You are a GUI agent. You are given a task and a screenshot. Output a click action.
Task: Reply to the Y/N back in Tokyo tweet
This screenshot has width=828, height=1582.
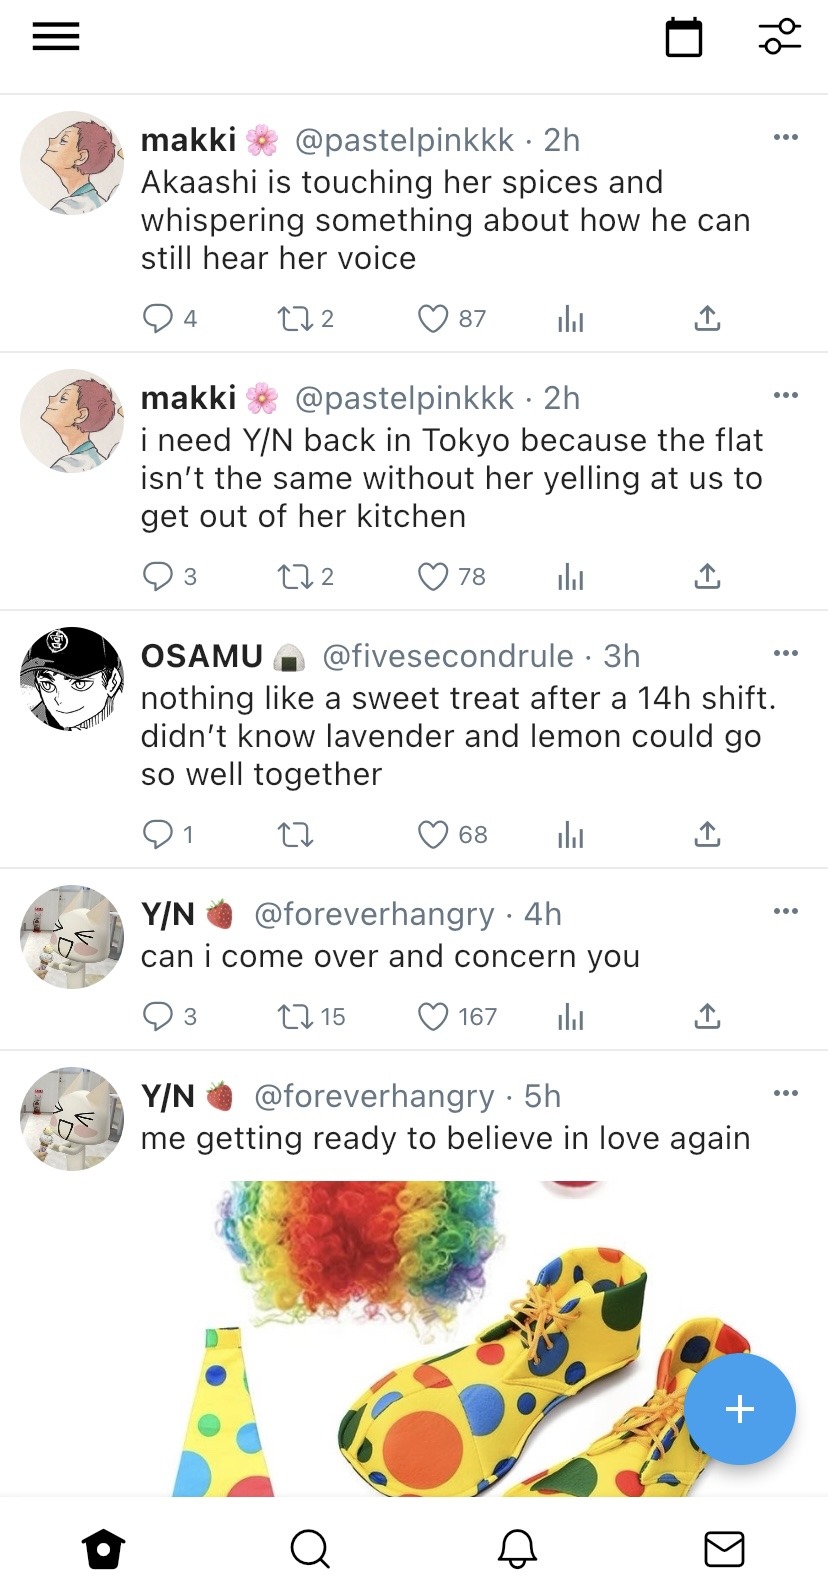[158, 577]
